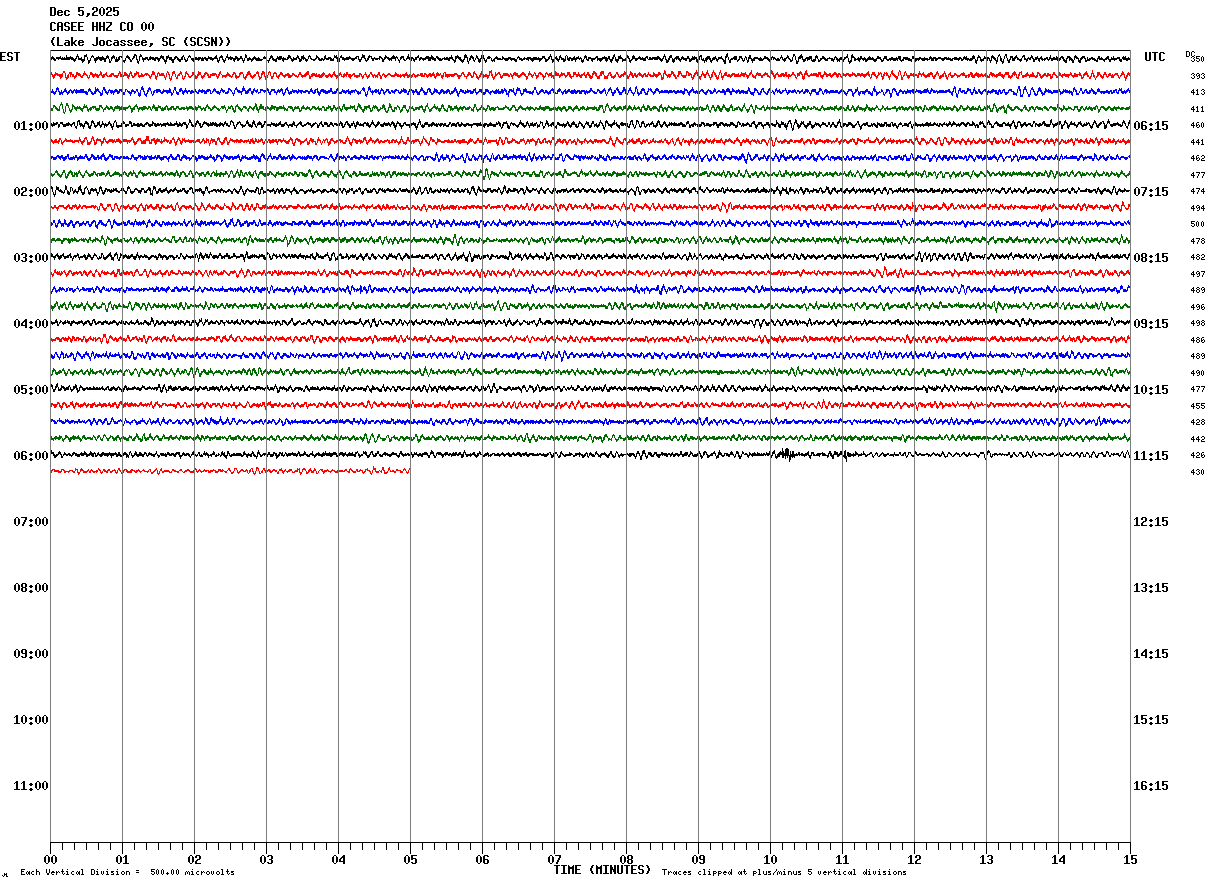The height and width of the screenshot is (886, 1210).
Task: Click the '09:15' UTC time label
Action: point(1151,324)
